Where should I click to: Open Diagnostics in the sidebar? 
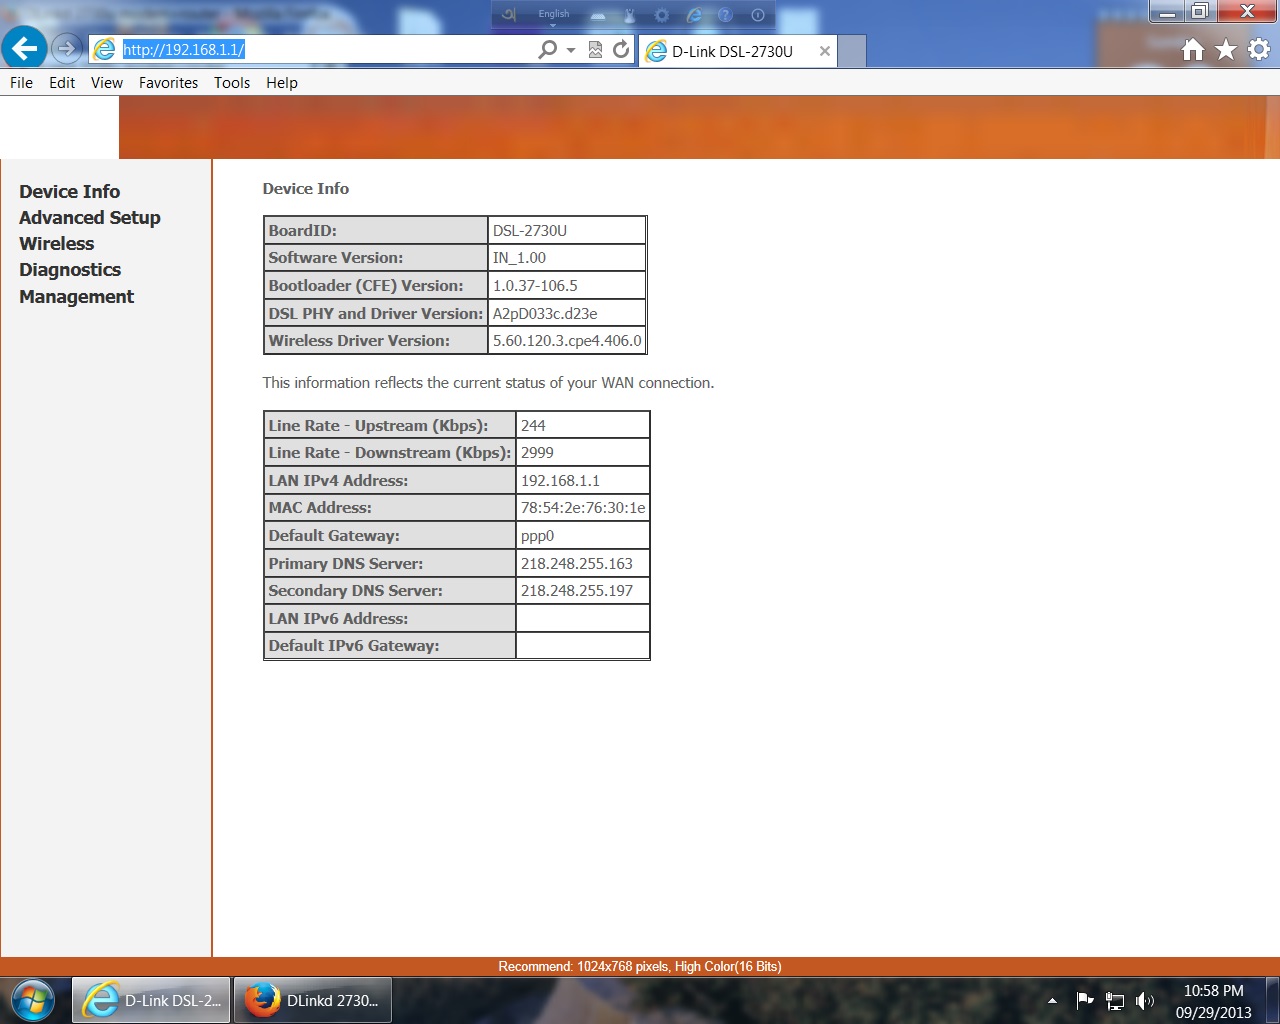coord(70,270)
